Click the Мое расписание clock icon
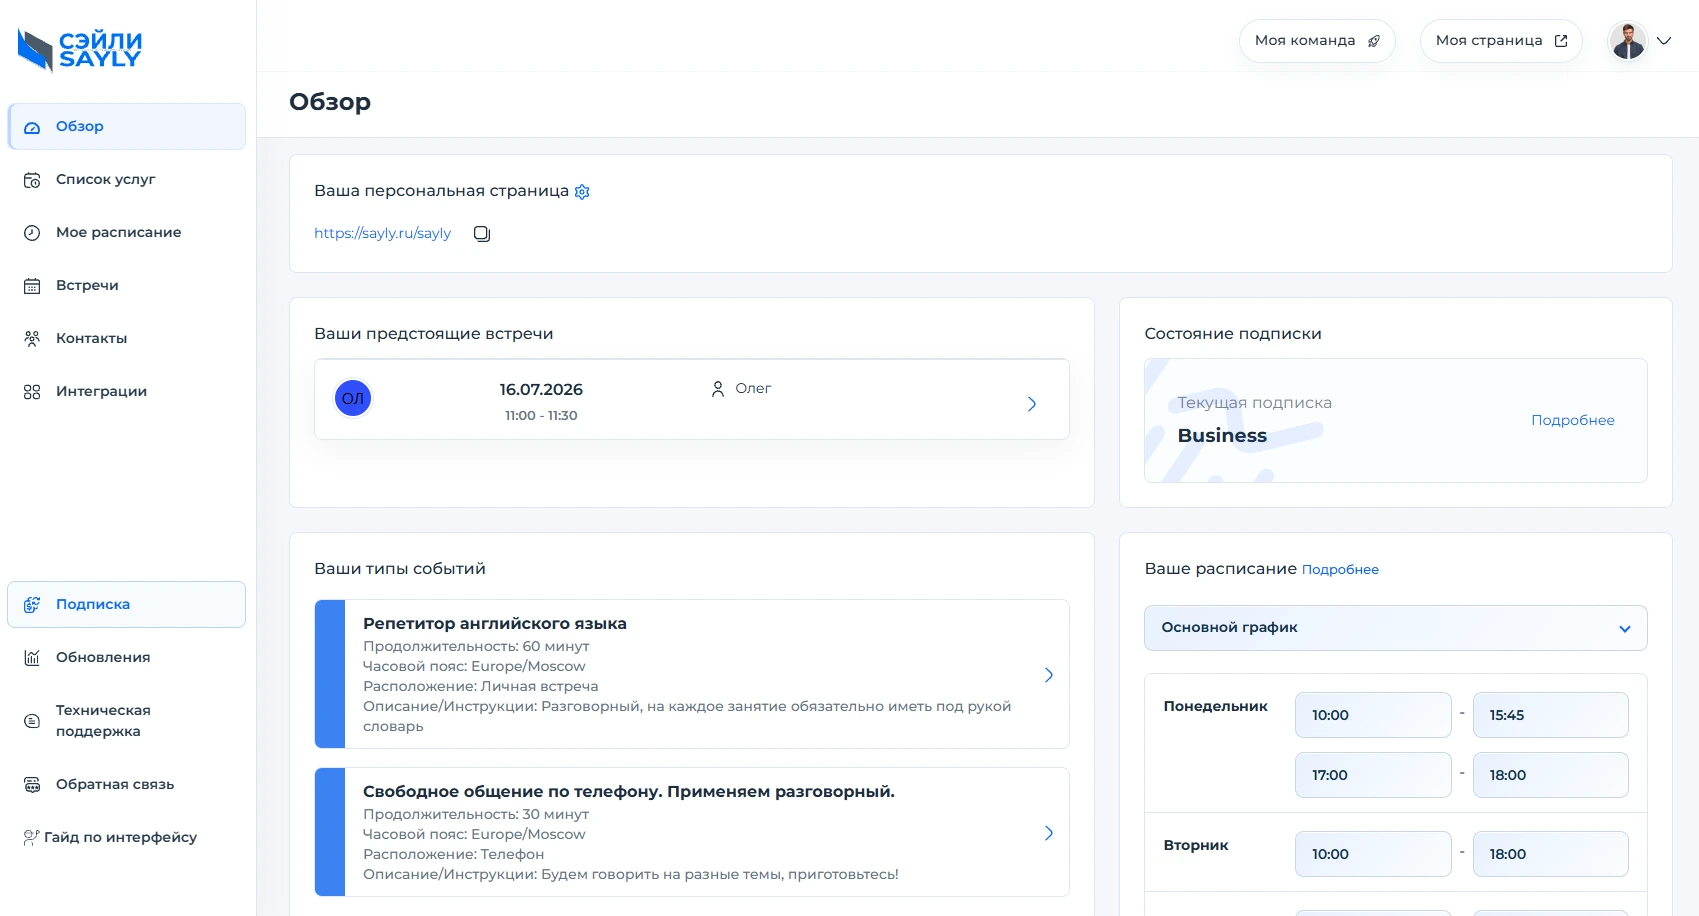The height and width of the screenshot is (916, 1699). pos(32,233)
